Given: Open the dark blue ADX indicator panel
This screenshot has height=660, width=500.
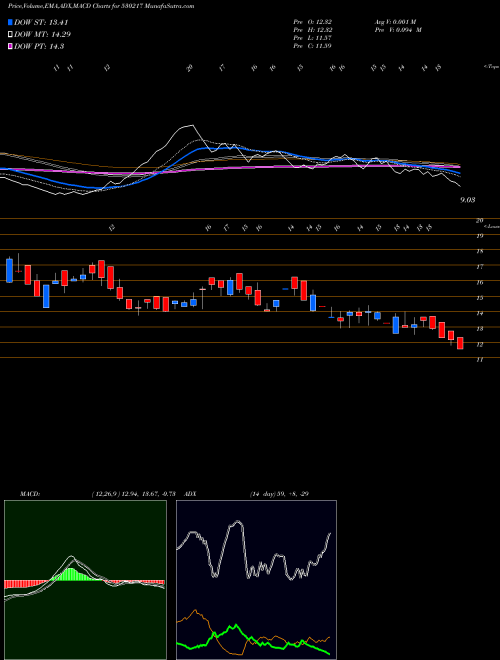Looking at the screenshot, I should (256, 580).
